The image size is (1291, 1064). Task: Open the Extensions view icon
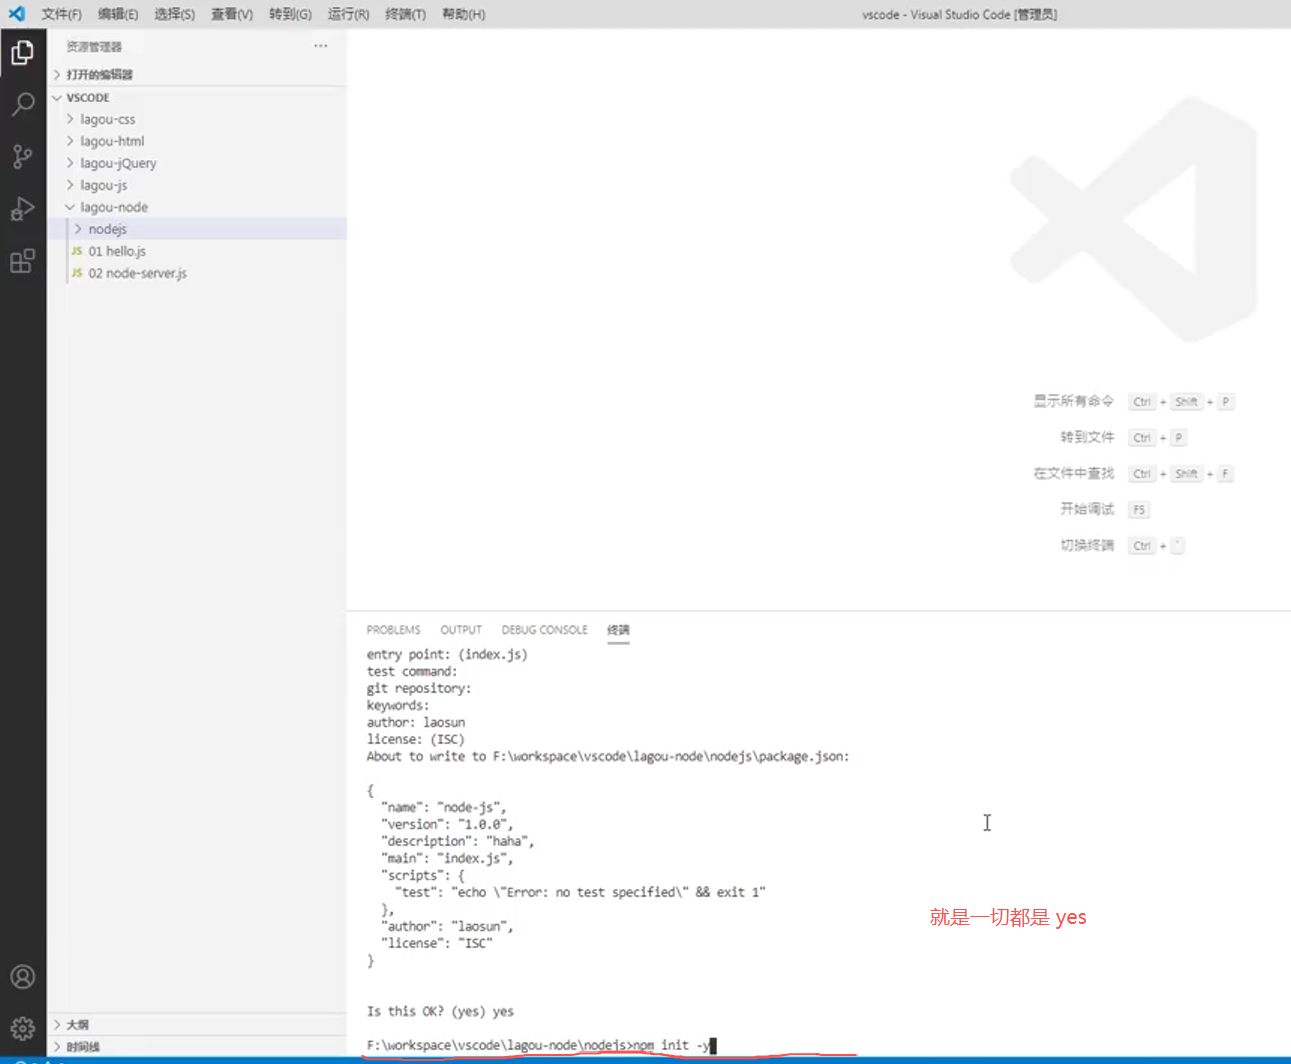[x=22, y=261]
